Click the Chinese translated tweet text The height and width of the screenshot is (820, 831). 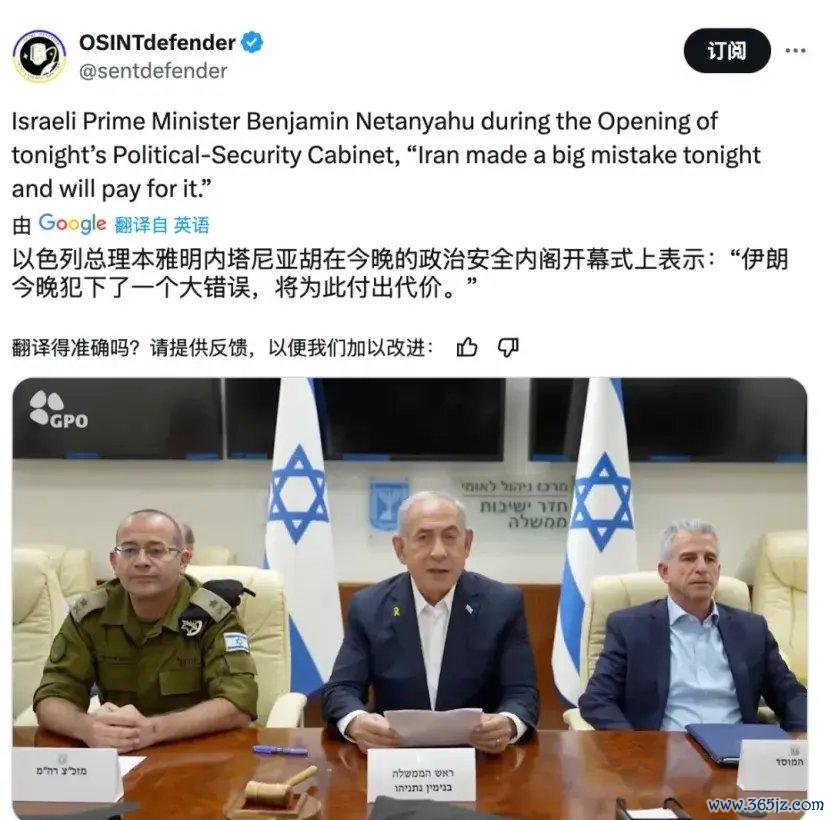tap(400, 274)
